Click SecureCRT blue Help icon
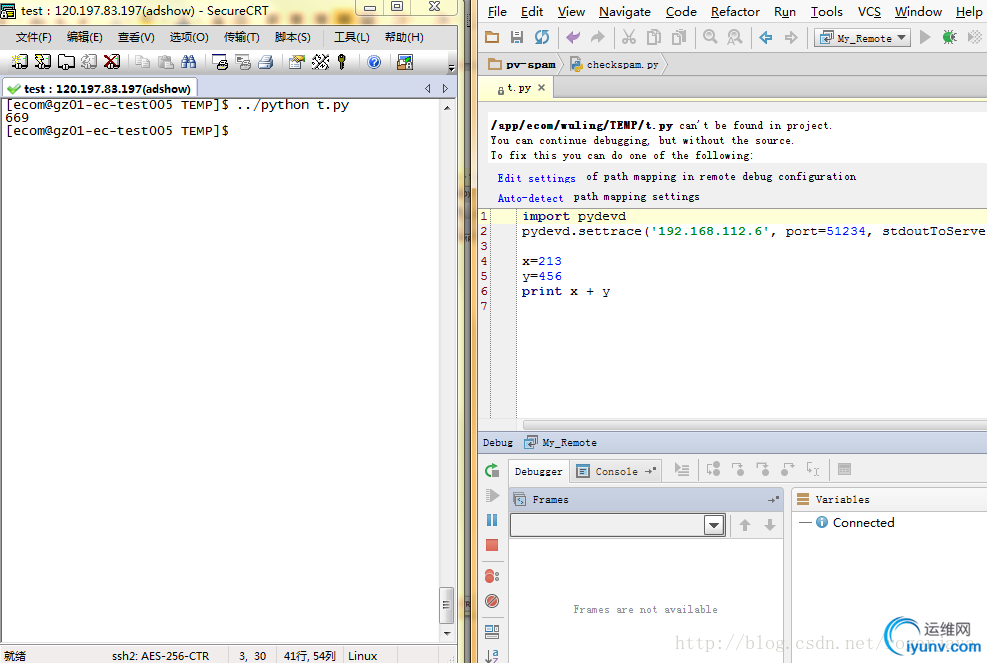Image resolution: width=987 pixels, height=663 pixels. pos(374,62)
